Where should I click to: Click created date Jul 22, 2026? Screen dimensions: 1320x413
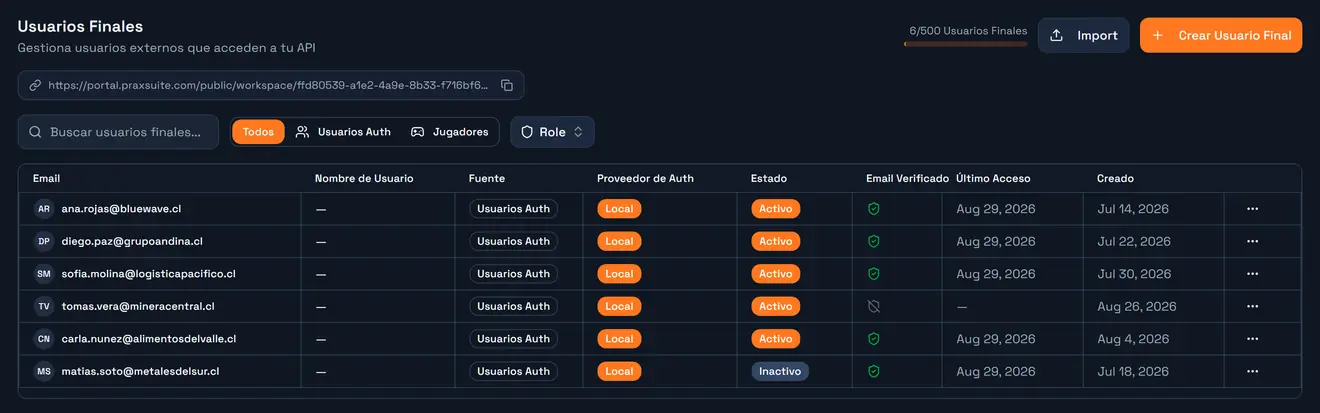(x=1134, y=241)
